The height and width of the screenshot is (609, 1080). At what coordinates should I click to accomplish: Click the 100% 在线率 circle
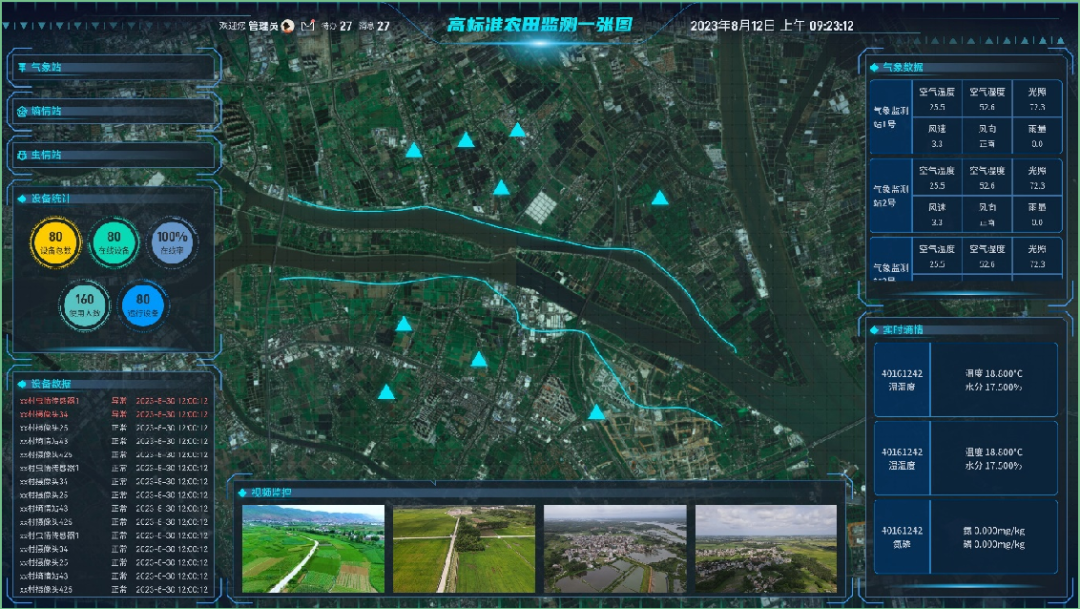172,242
